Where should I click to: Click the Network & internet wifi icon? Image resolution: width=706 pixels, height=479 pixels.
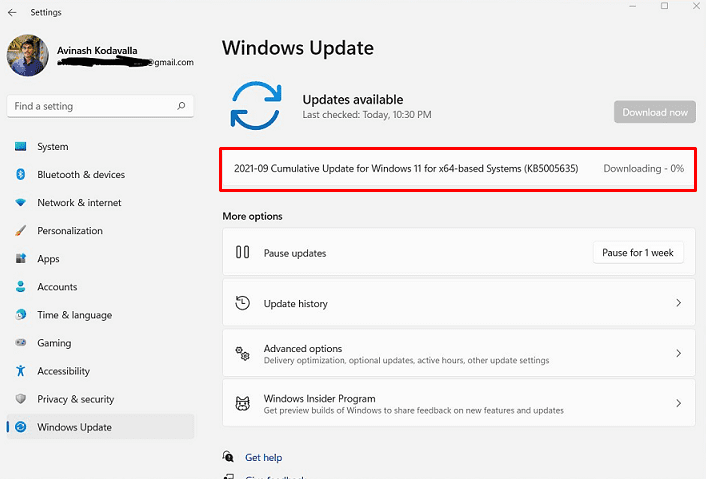click(20, 203)
